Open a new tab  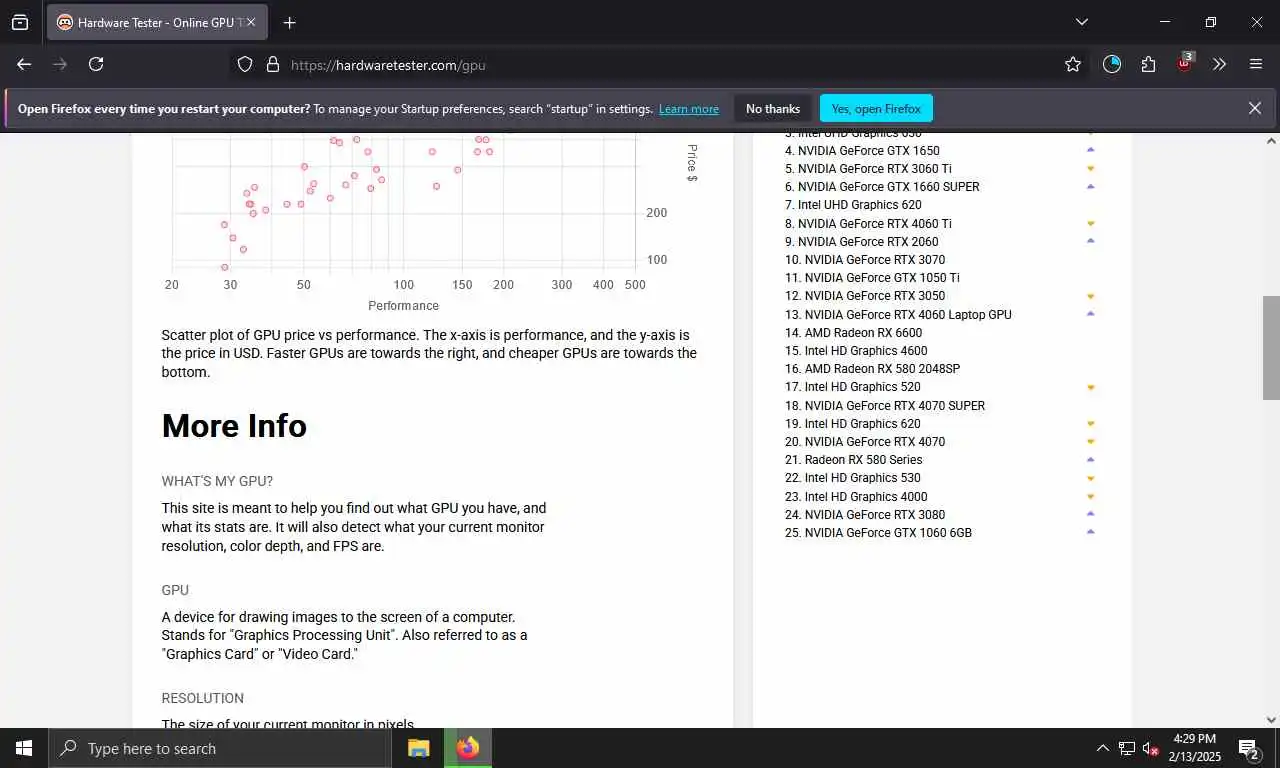(289, 22)
